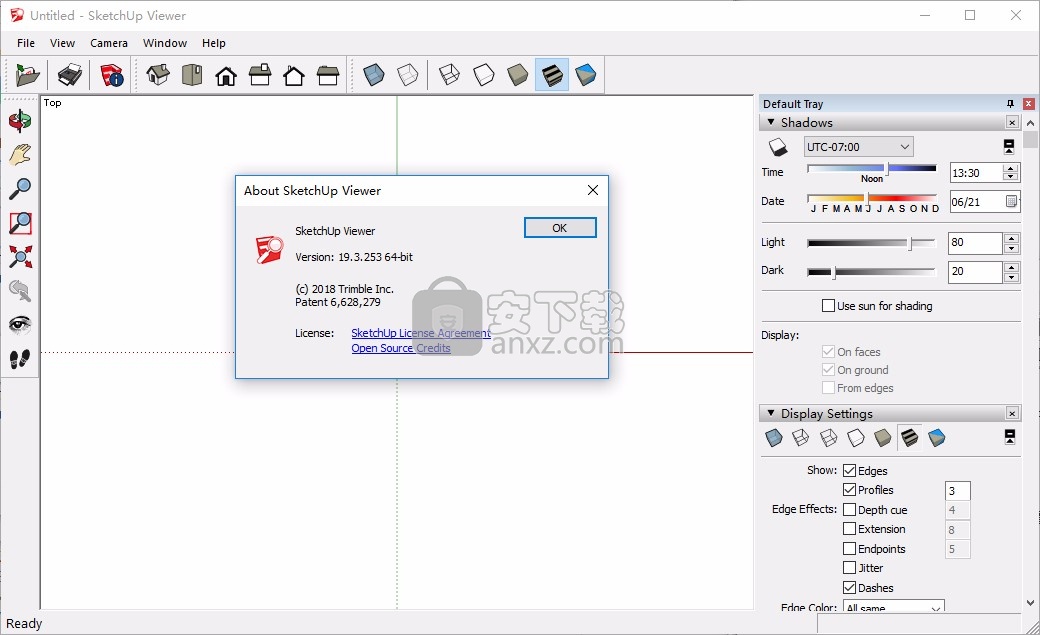
Task: Select Shaded style in top toolbar
Action: pyautogui.click(x=517, y=75)
